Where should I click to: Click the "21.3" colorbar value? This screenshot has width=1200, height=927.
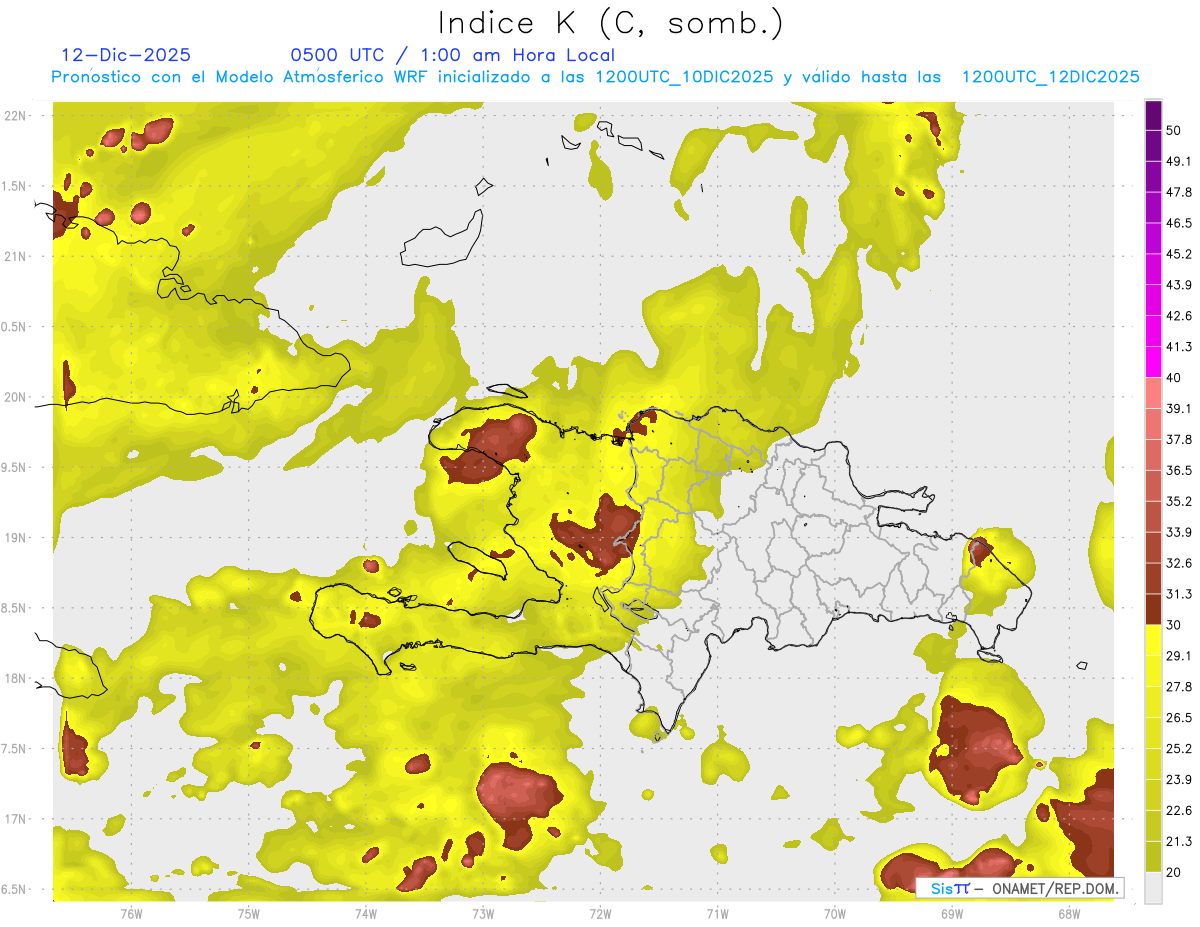pos(1179,842)
